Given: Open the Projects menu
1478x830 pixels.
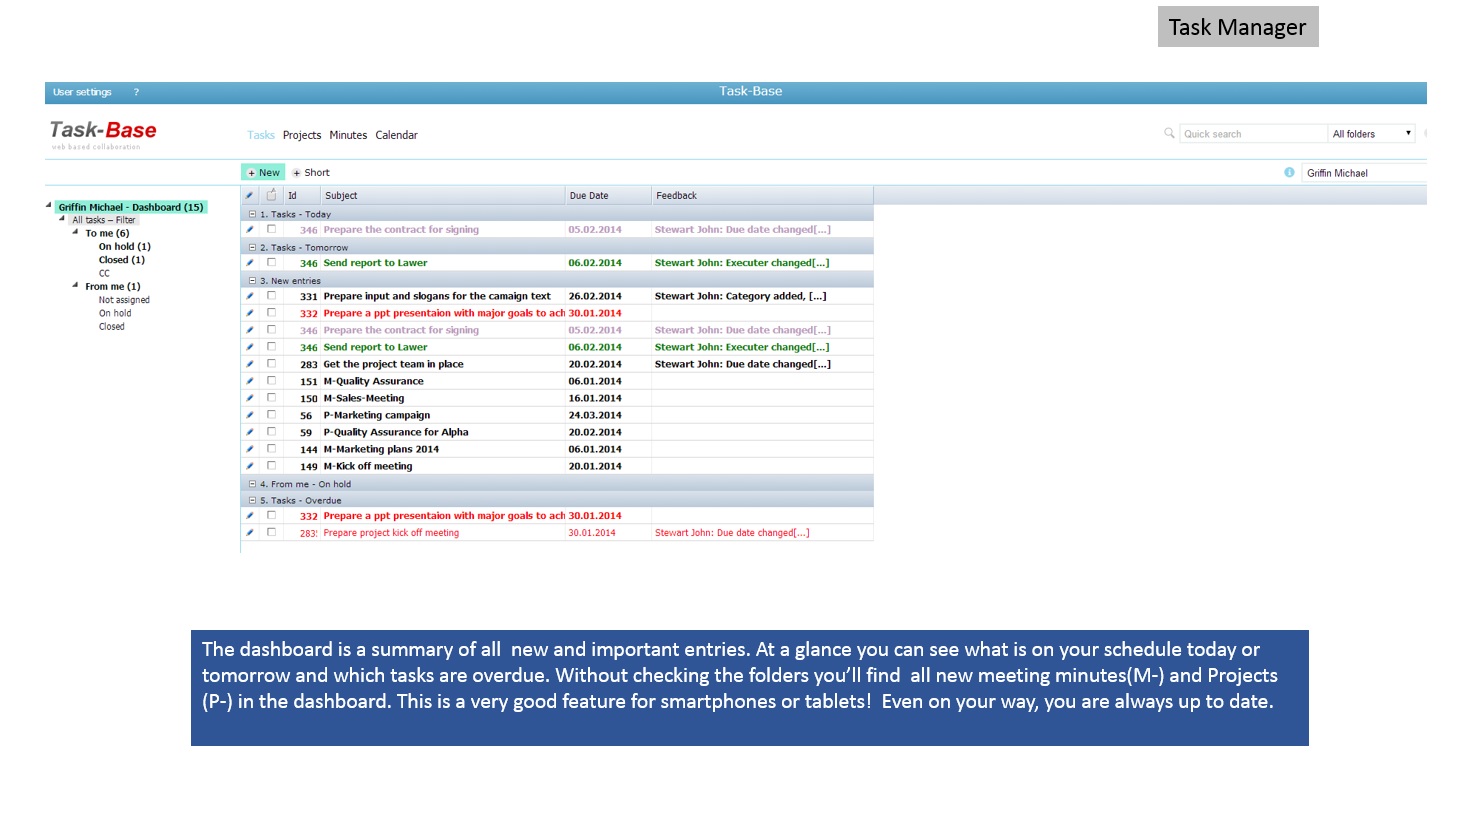Looking at the screenshot, I should pyautogui.click(x=302, y=135).
